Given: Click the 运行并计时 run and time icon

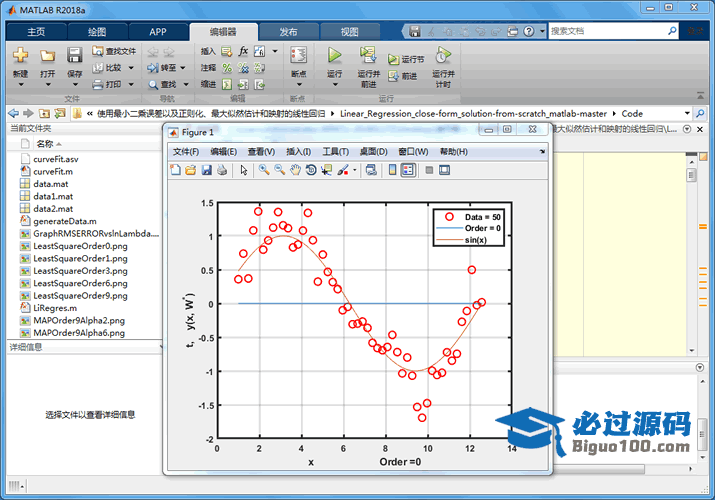Looking at the screenshot, I should coord(443,55).
